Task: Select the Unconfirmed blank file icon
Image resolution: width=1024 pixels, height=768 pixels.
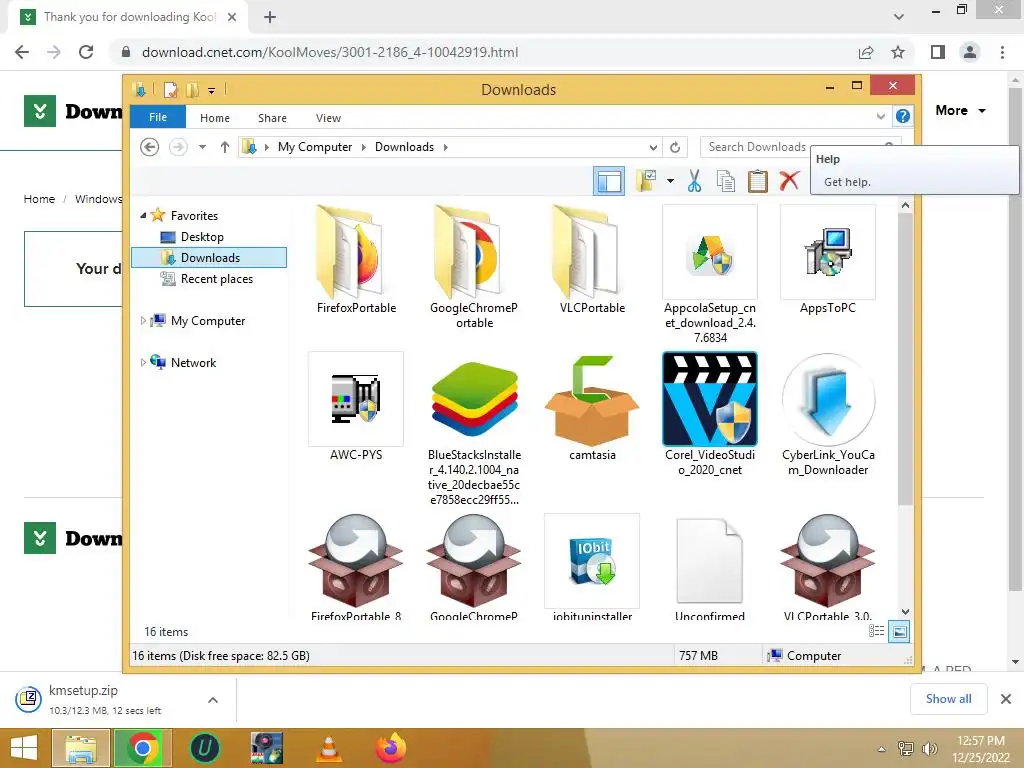Action: (710, 561)
